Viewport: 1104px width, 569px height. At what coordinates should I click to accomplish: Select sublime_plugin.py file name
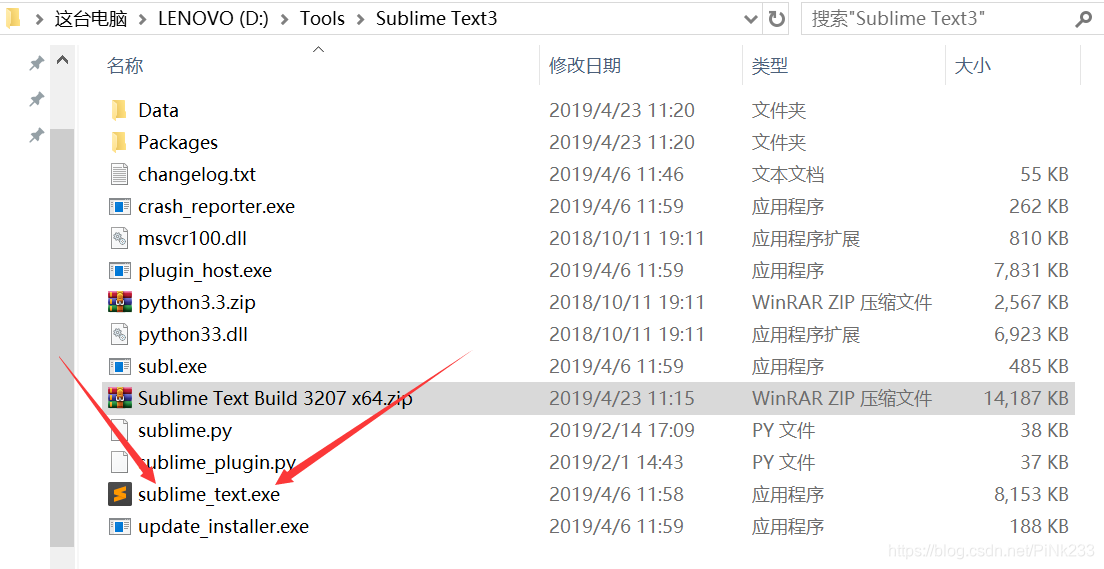(217, 463)
